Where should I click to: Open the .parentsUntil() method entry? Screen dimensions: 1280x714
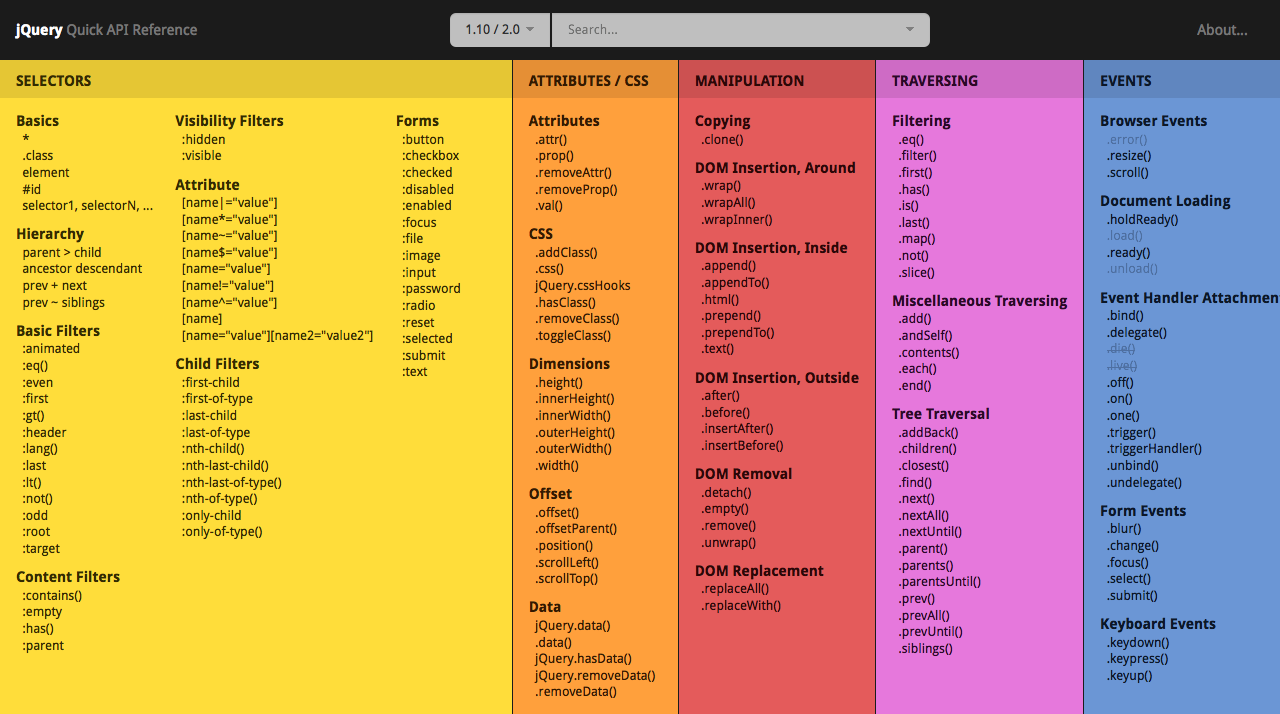[x=939, y=582]
